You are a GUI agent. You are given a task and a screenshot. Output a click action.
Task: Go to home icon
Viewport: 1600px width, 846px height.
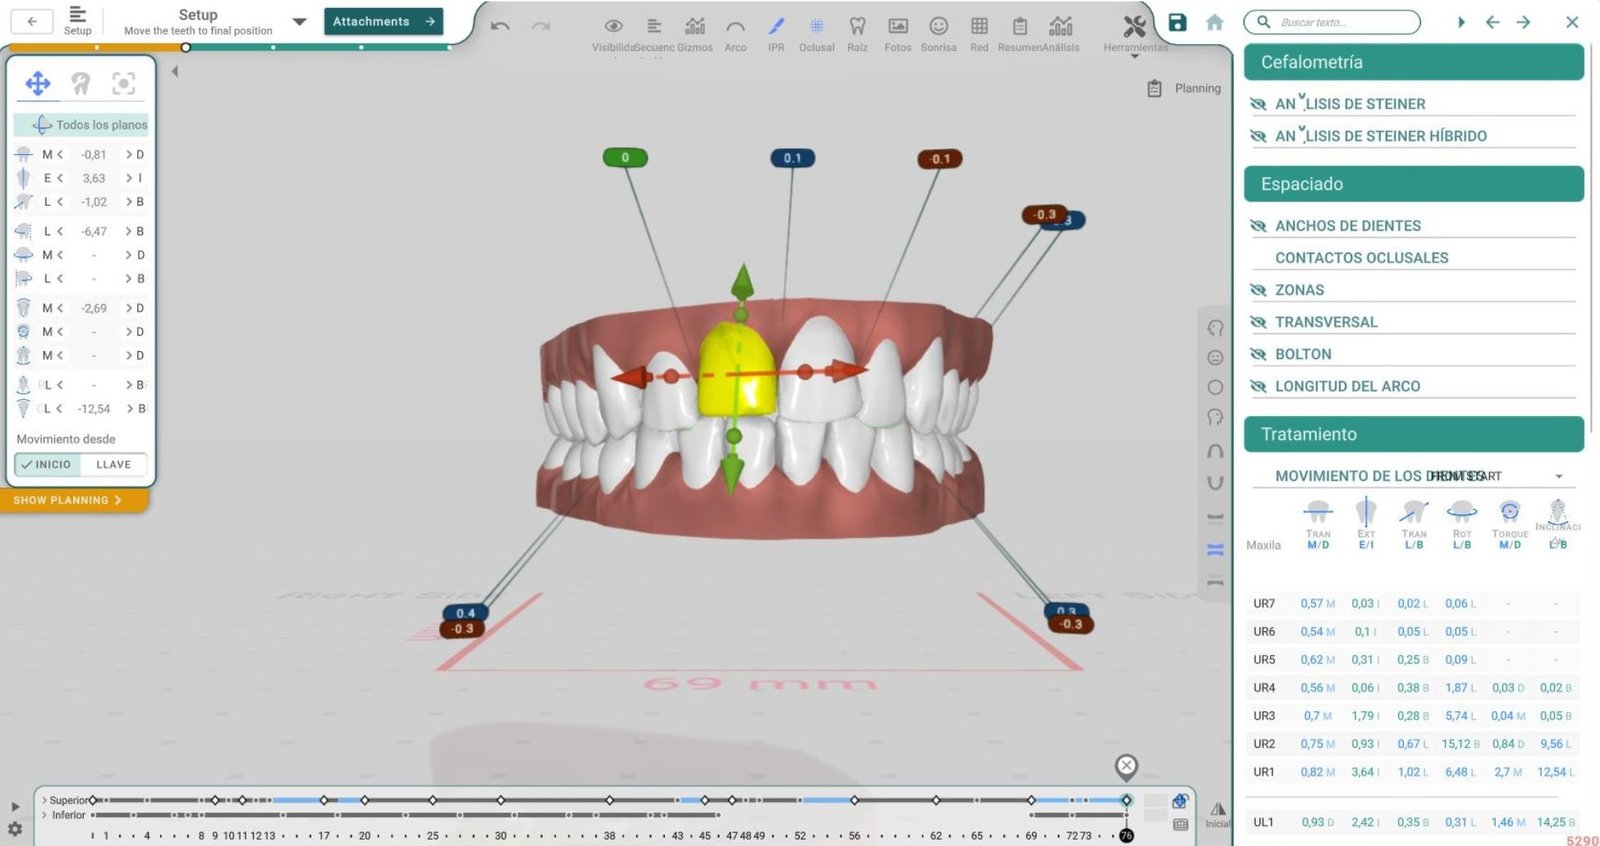[1214, 22]
